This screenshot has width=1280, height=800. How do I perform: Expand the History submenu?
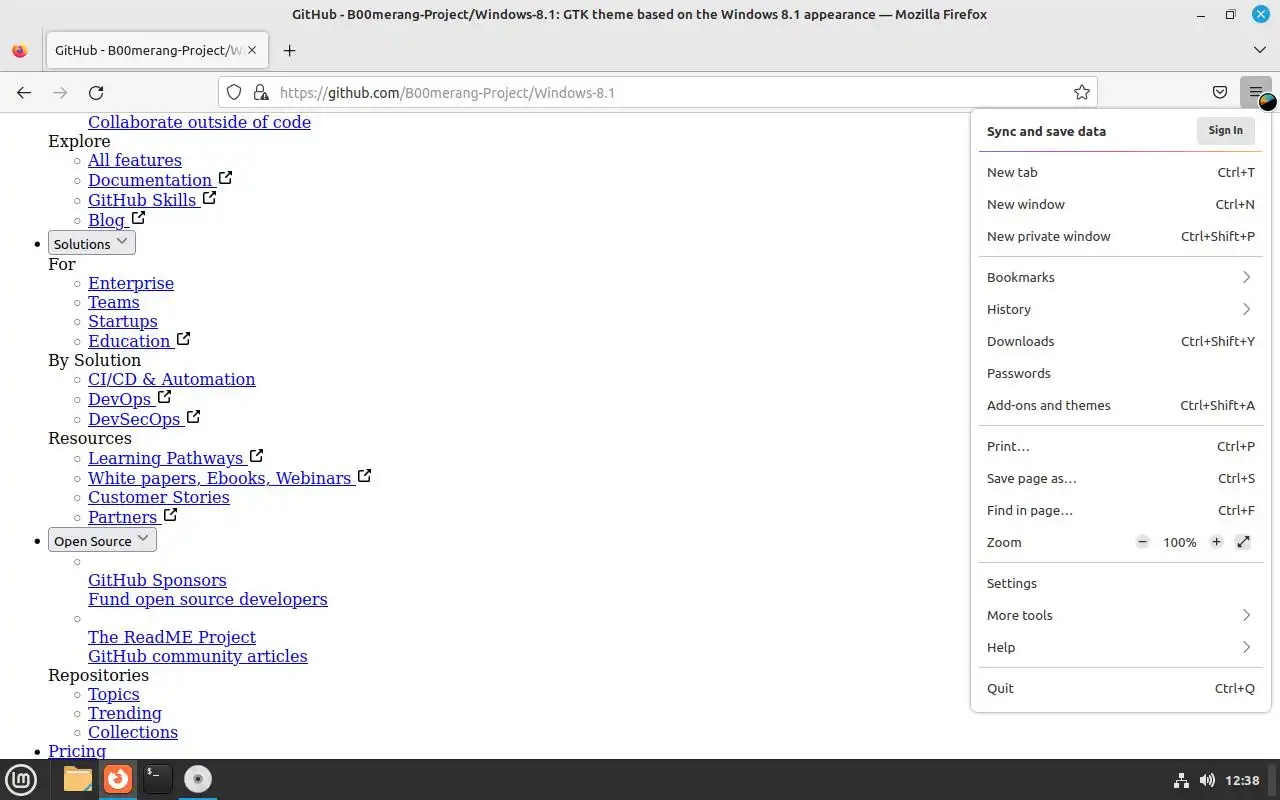click(x=1120, y=309)
